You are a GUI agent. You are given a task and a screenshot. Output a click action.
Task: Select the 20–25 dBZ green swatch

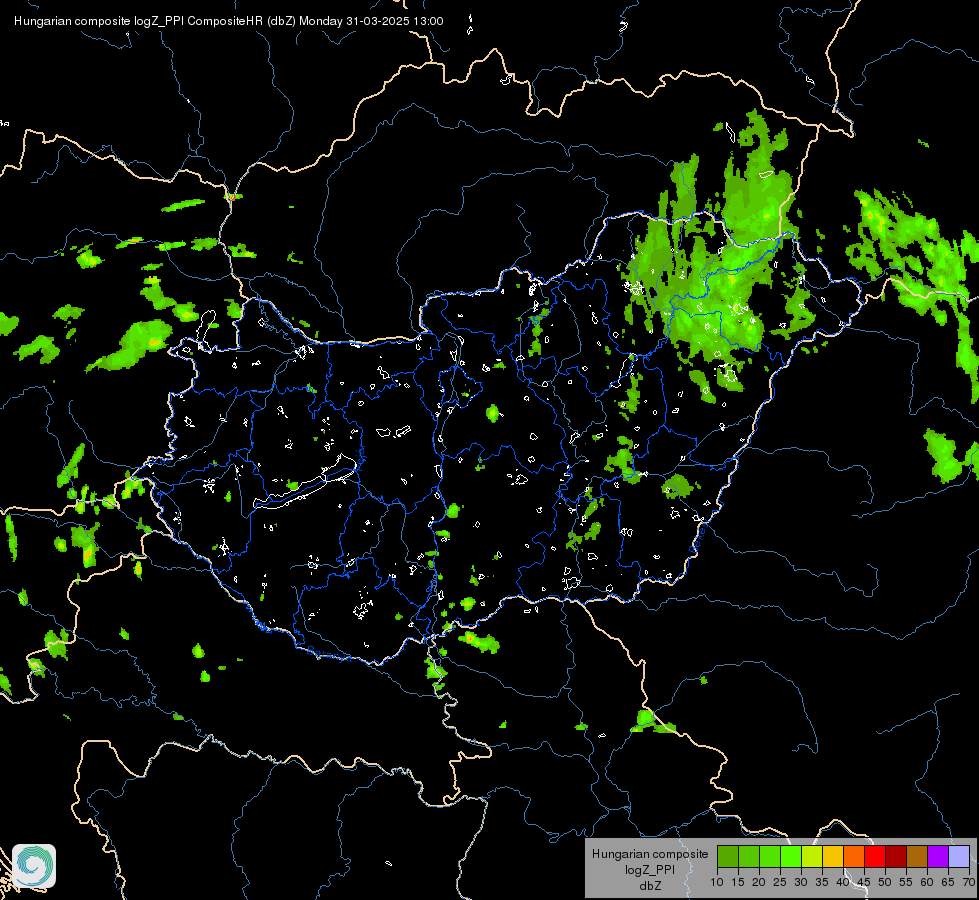coord(770,856)
